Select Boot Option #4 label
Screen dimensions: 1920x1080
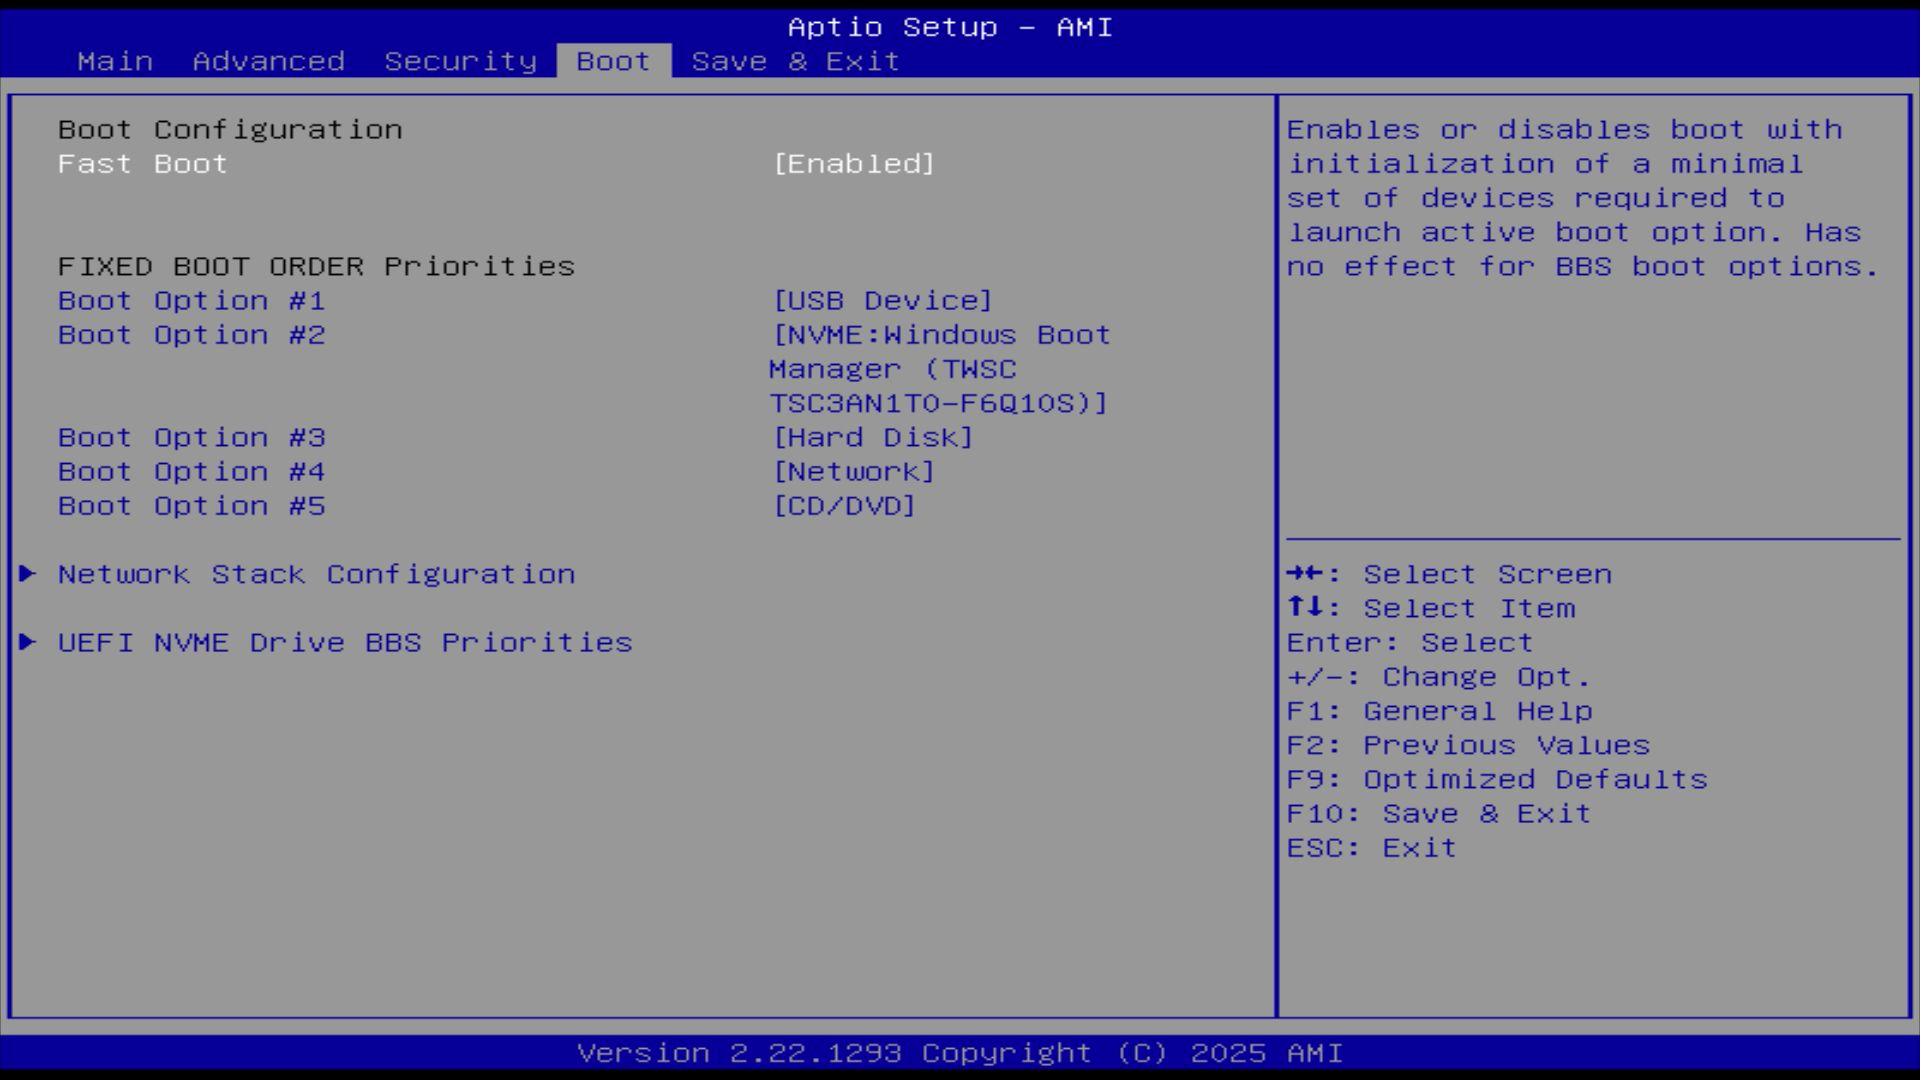(191, 472)
